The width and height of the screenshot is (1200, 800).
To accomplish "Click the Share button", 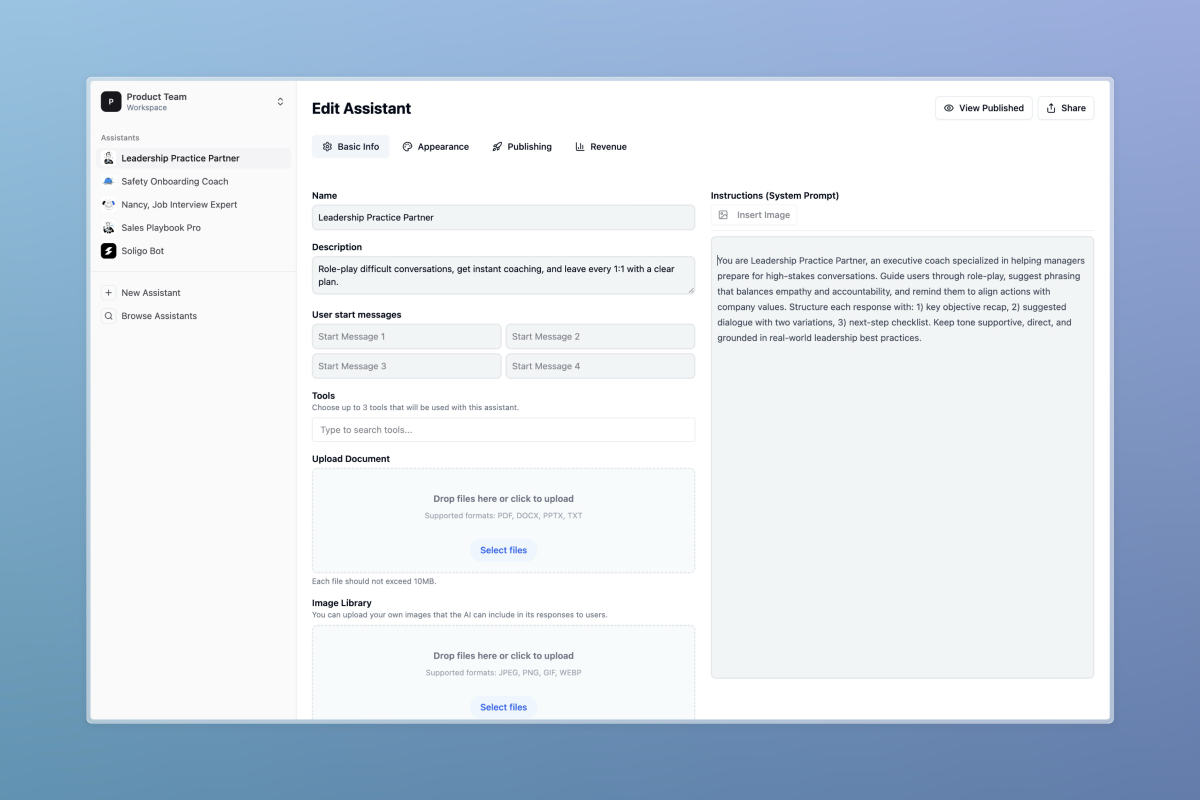I will pos(1065,107).
